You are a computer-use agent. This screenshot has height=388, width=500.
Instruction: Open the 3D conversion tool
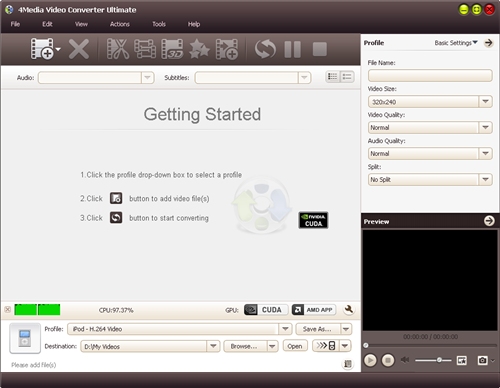[x=172, y=49]
